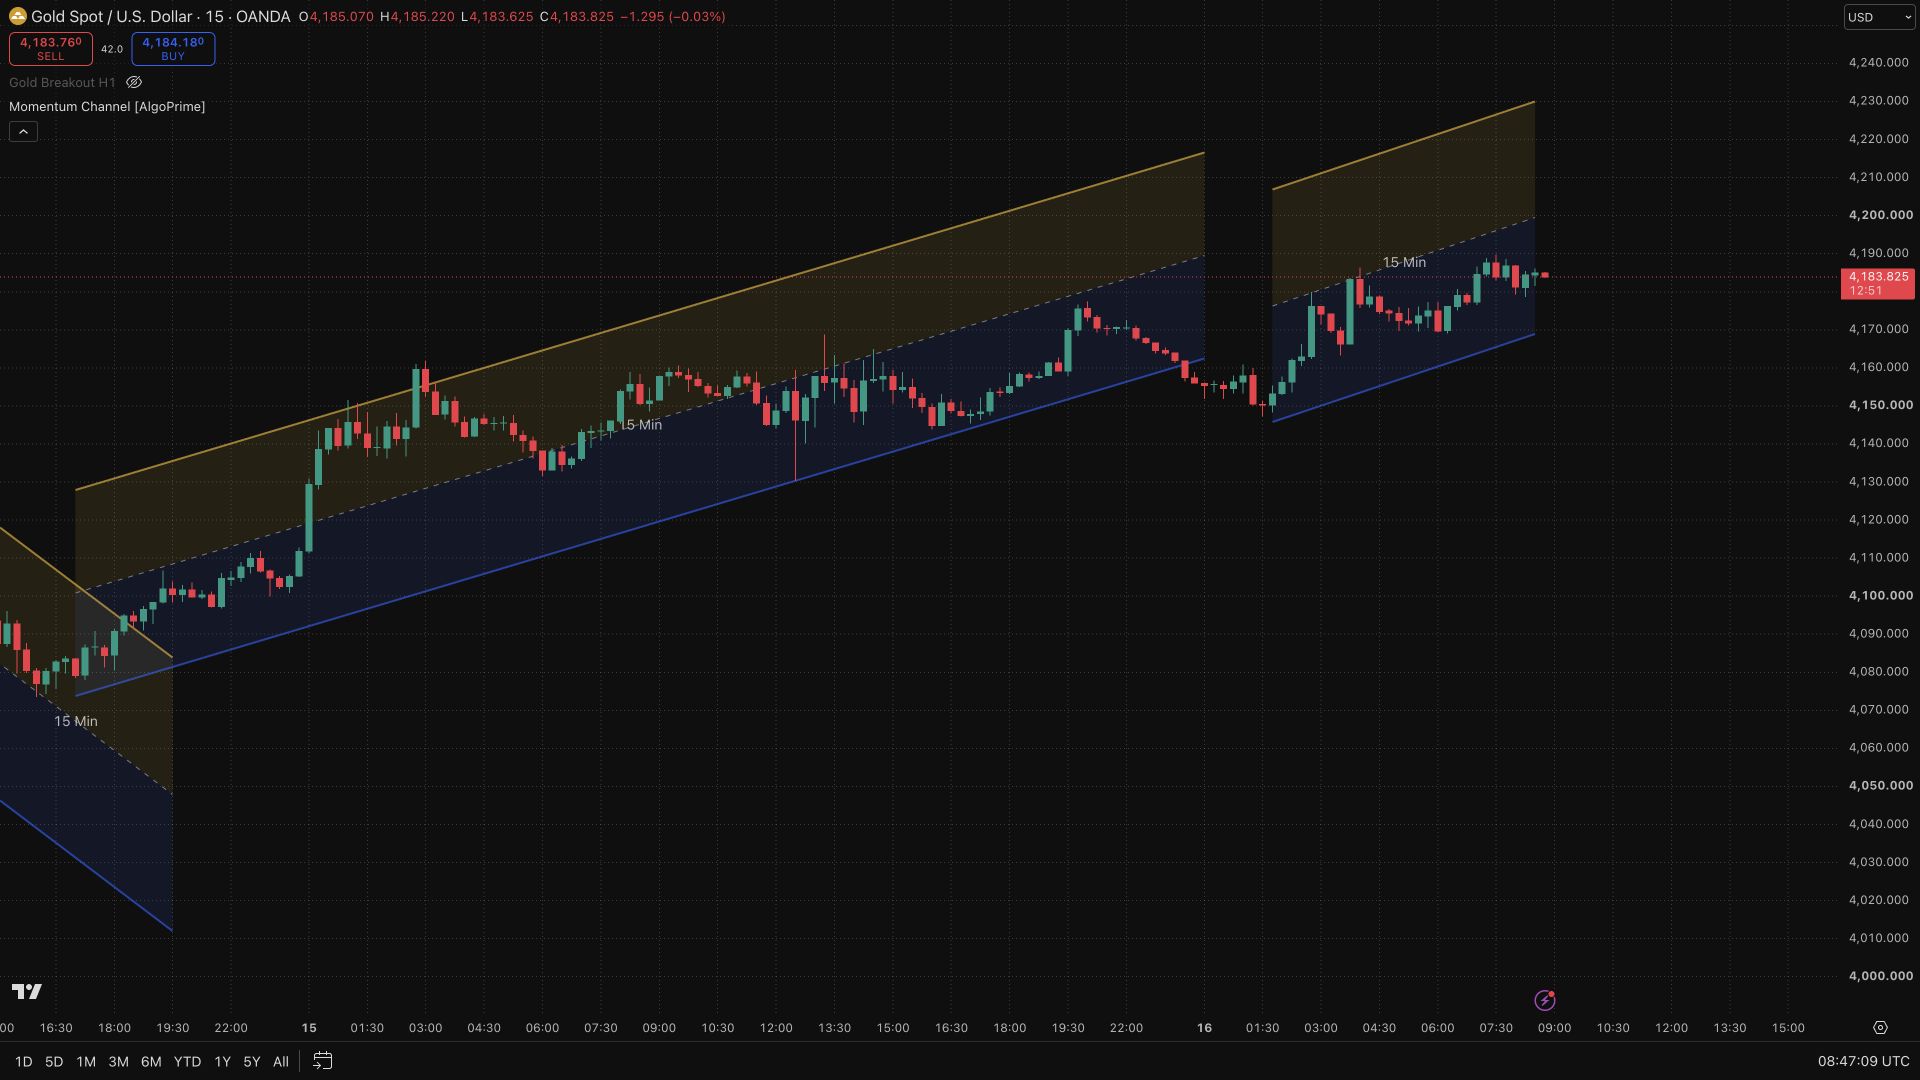Click the 4,150.000 price axis label

pos(1880,405)
